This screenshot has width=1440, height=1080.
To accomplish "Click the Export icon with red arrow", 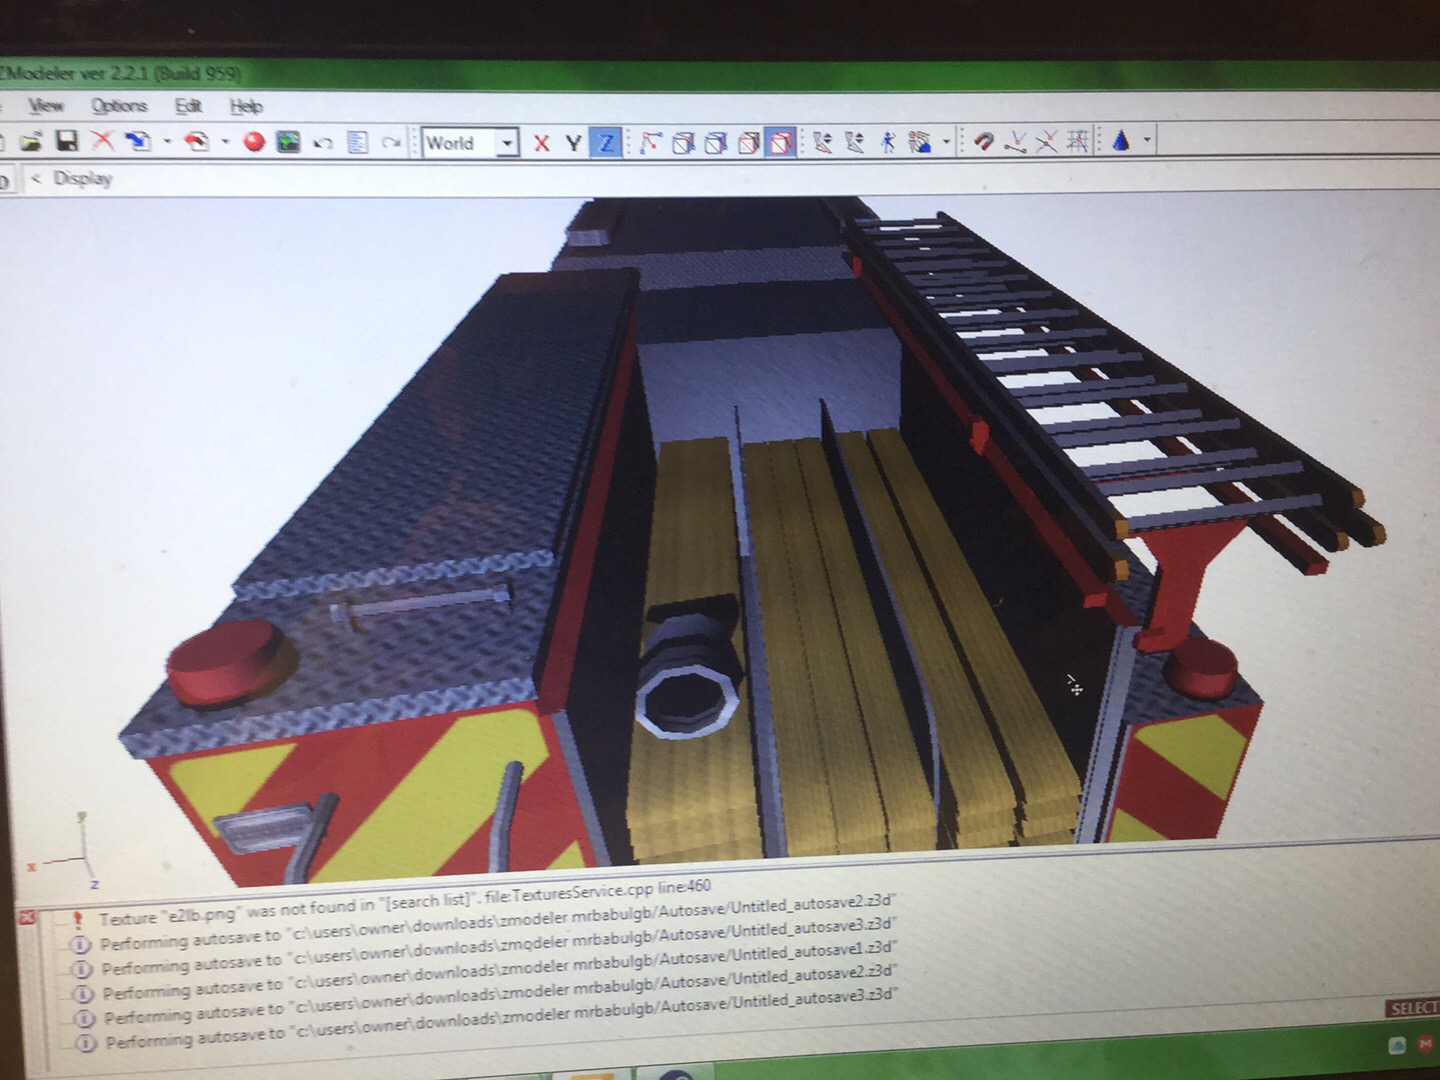I will pyautogui.click(x=197, y=142).
